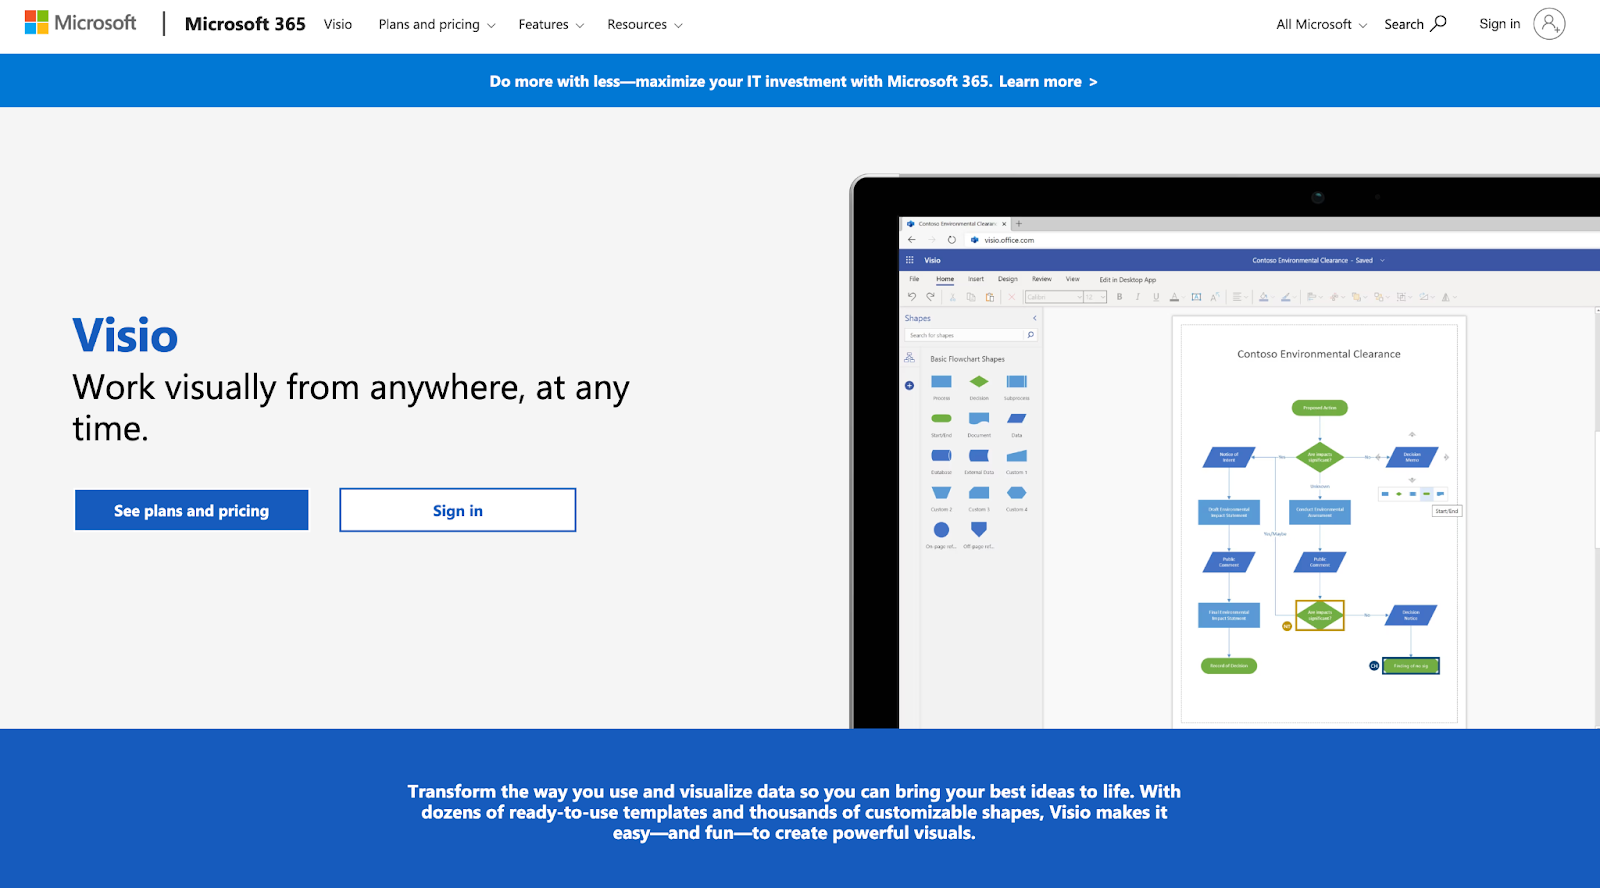Screen dimensions: 1600x888
Task: Expand the chevron next to the Saved document title
Action: point(1383,260)
